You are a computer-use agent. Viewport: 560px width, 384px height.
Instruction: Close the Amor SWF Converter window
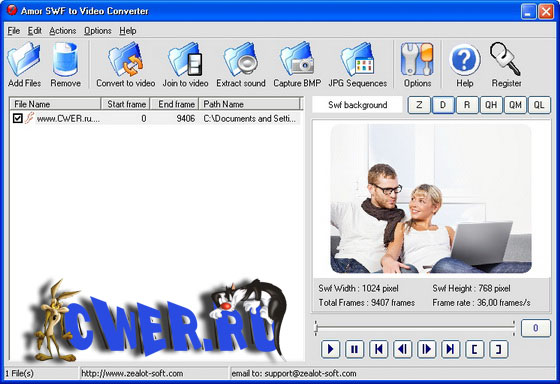pos(546,11)
